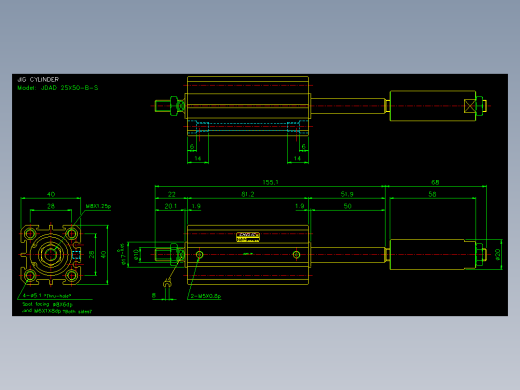The height and width of the screenshot is (390, 520).
Task: Select the 68 dimension value
Action: [435, 182]
